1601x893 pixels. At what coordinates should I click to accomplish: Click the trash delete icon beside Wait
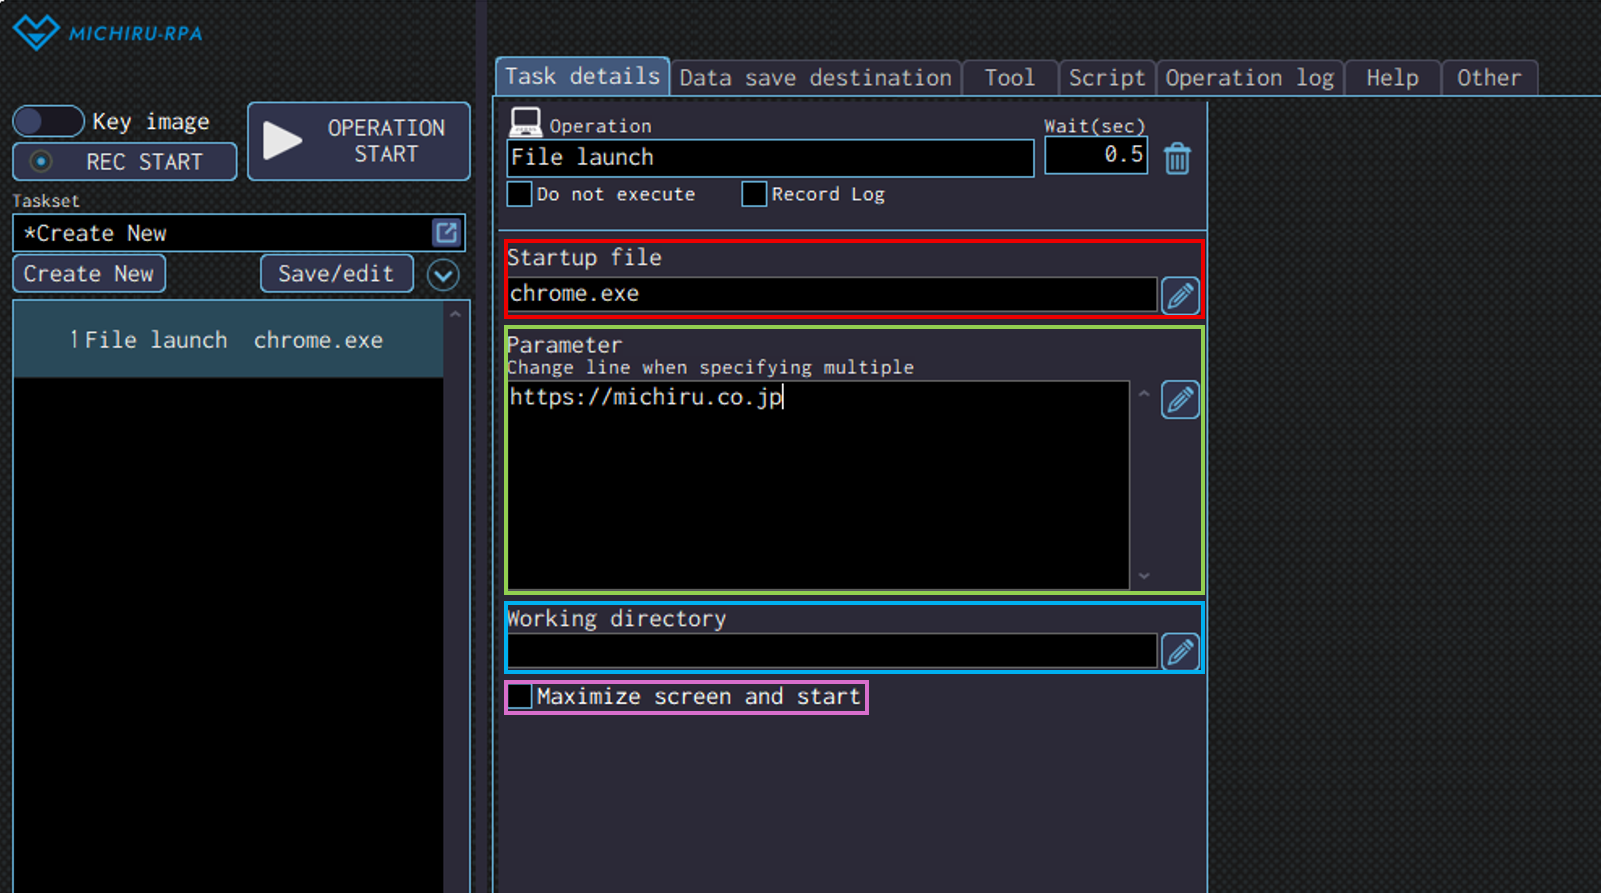coord(1177,158)
